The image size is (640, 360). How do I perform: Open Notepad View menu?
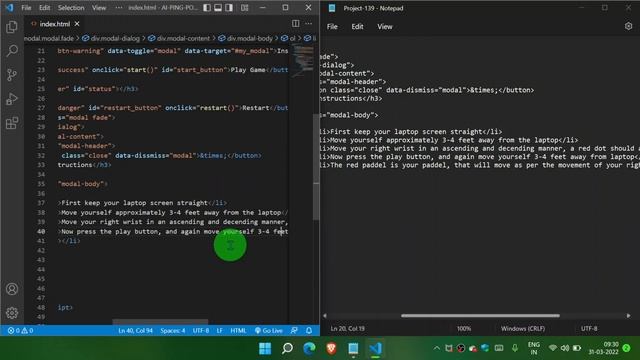(x=384, y=27)
